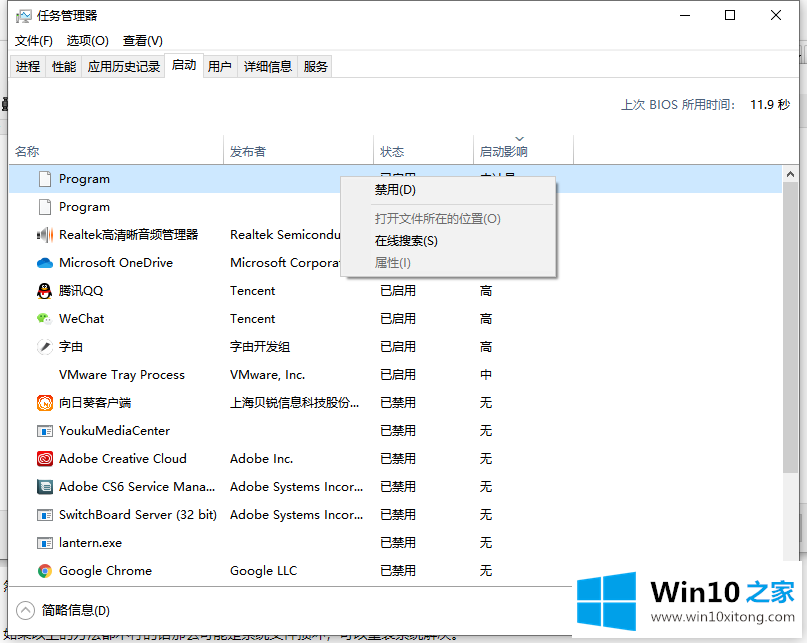Click the Tencent QQ penguin icon
807x643 pixels.
click(45, 291)
